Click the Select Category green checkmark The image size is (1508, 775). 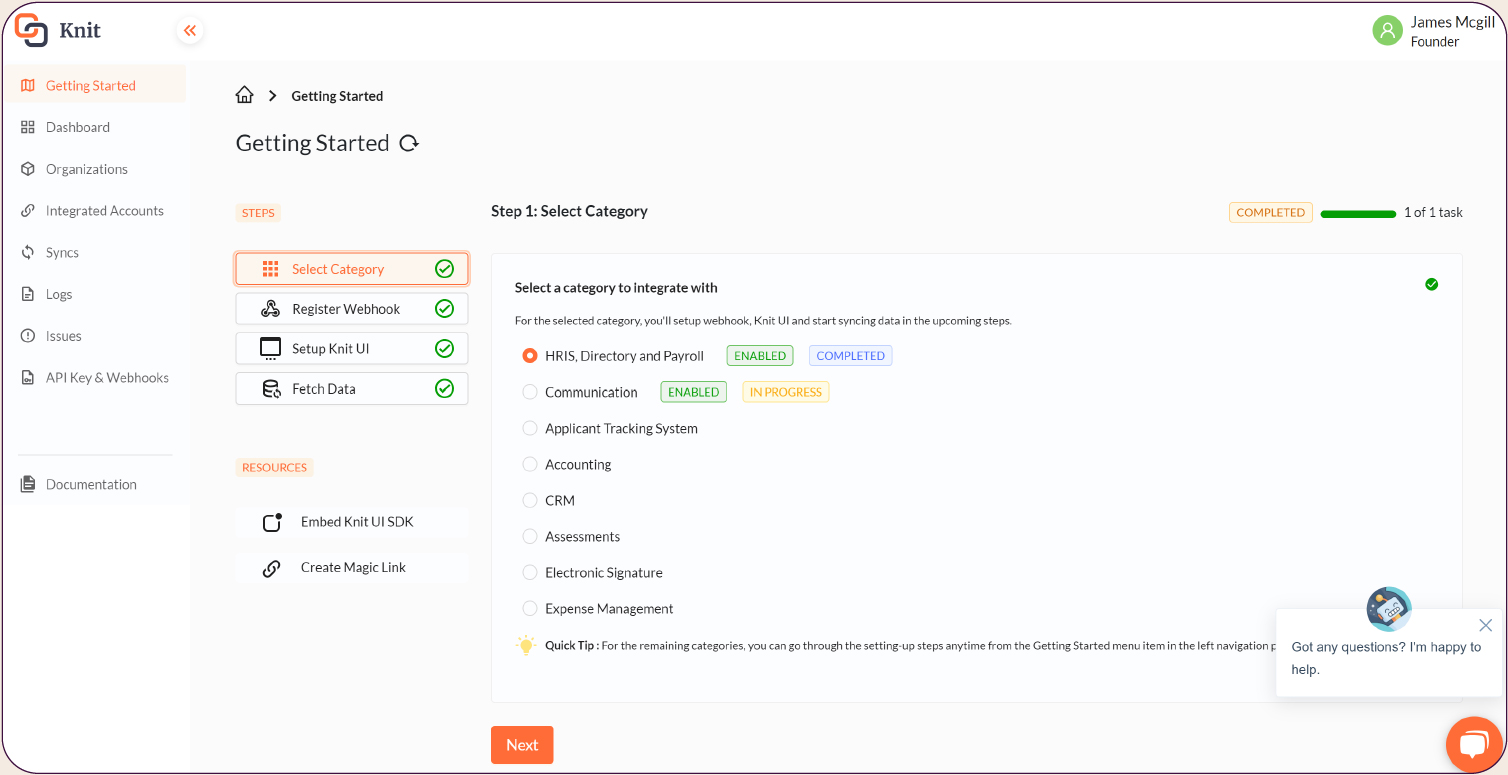click(x=445, y=269)
